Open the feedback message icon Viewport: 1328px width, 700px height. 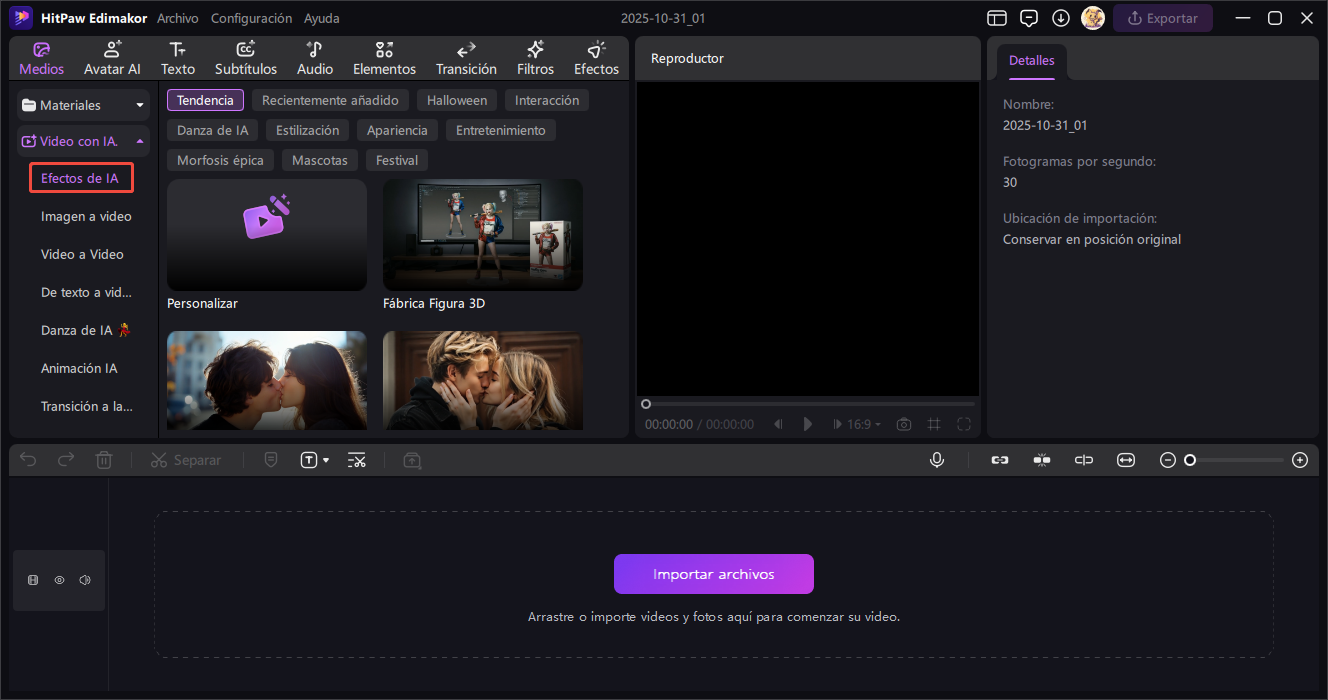point(1028,18)
